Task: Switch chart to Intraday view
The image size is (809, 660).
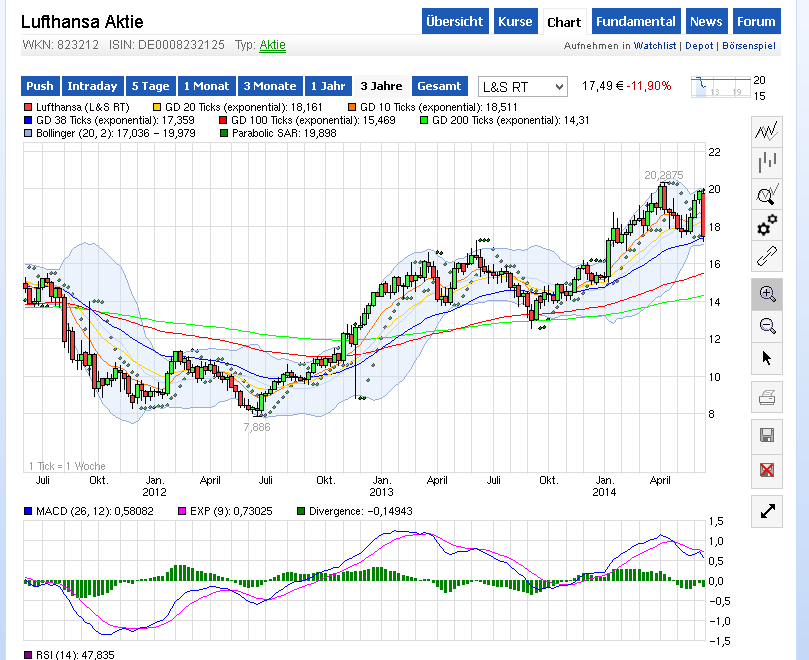Action: pos(94,87)
